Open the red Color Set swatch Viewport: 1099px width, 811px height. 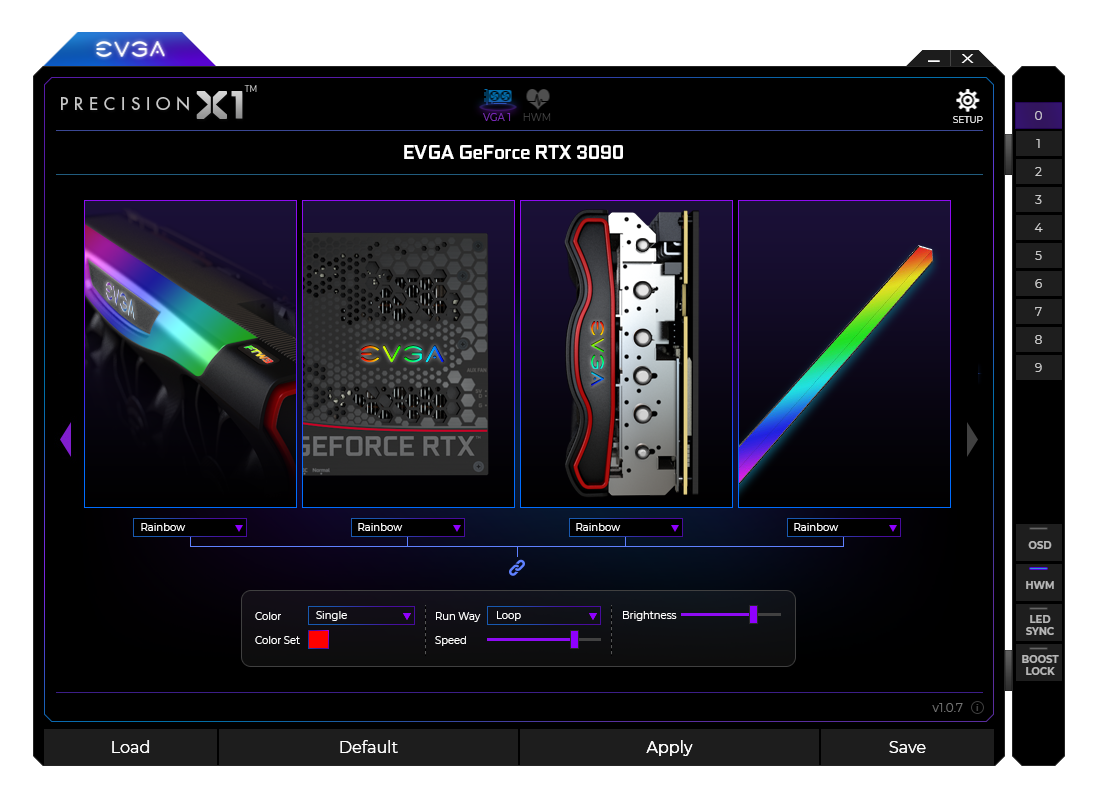coord(318,639)
